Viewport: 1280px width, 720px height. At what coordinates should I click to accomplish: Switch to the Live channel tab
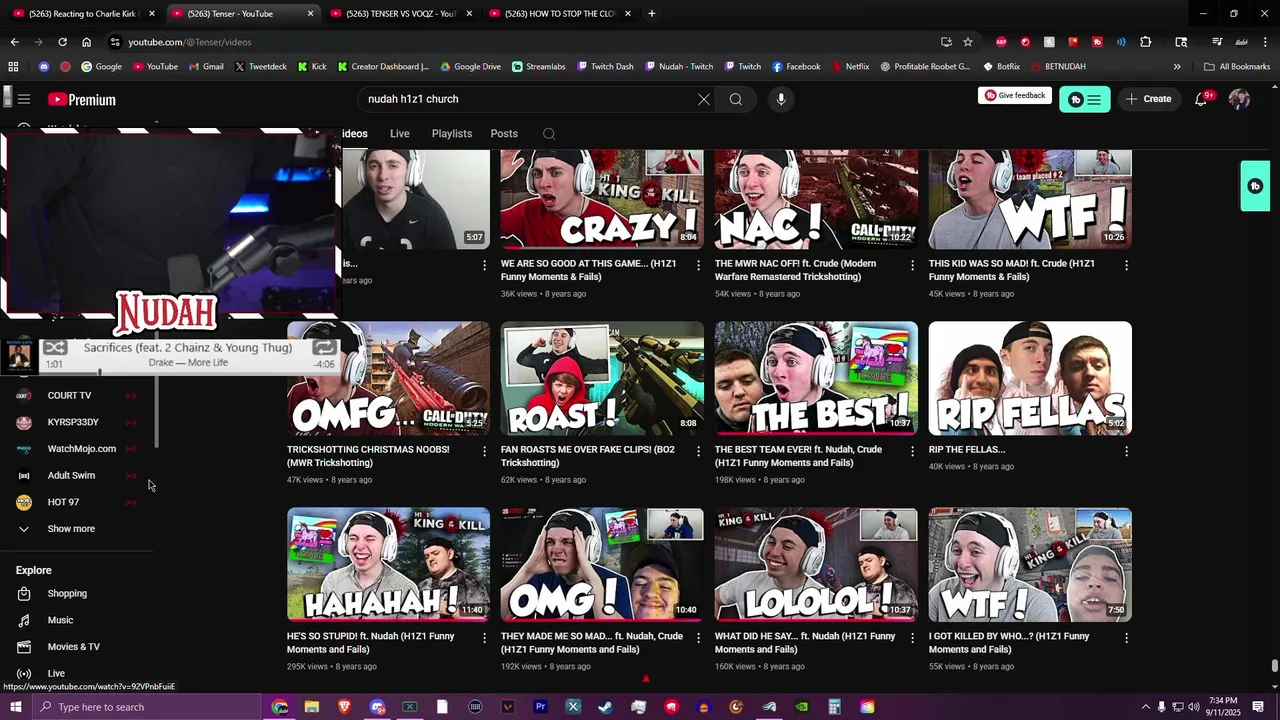(x=400, y=134)
